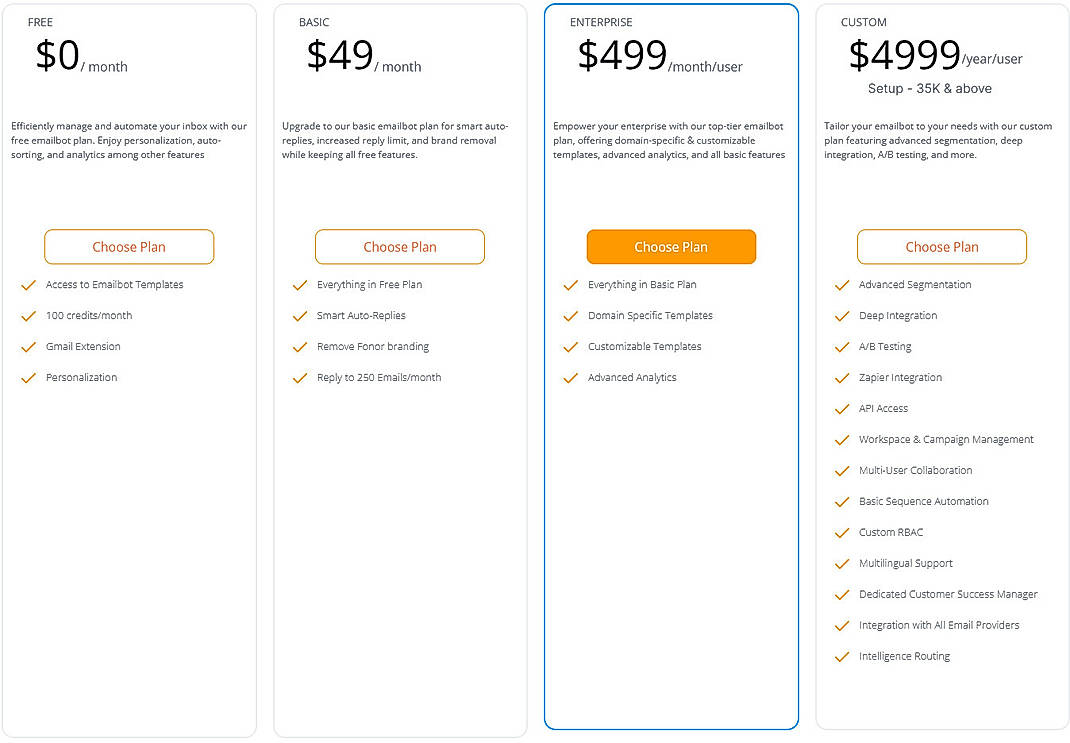The image size is (1070, 743).
Task: Click the checkmark next to Intelligence Routing
Action: point(841,656)
